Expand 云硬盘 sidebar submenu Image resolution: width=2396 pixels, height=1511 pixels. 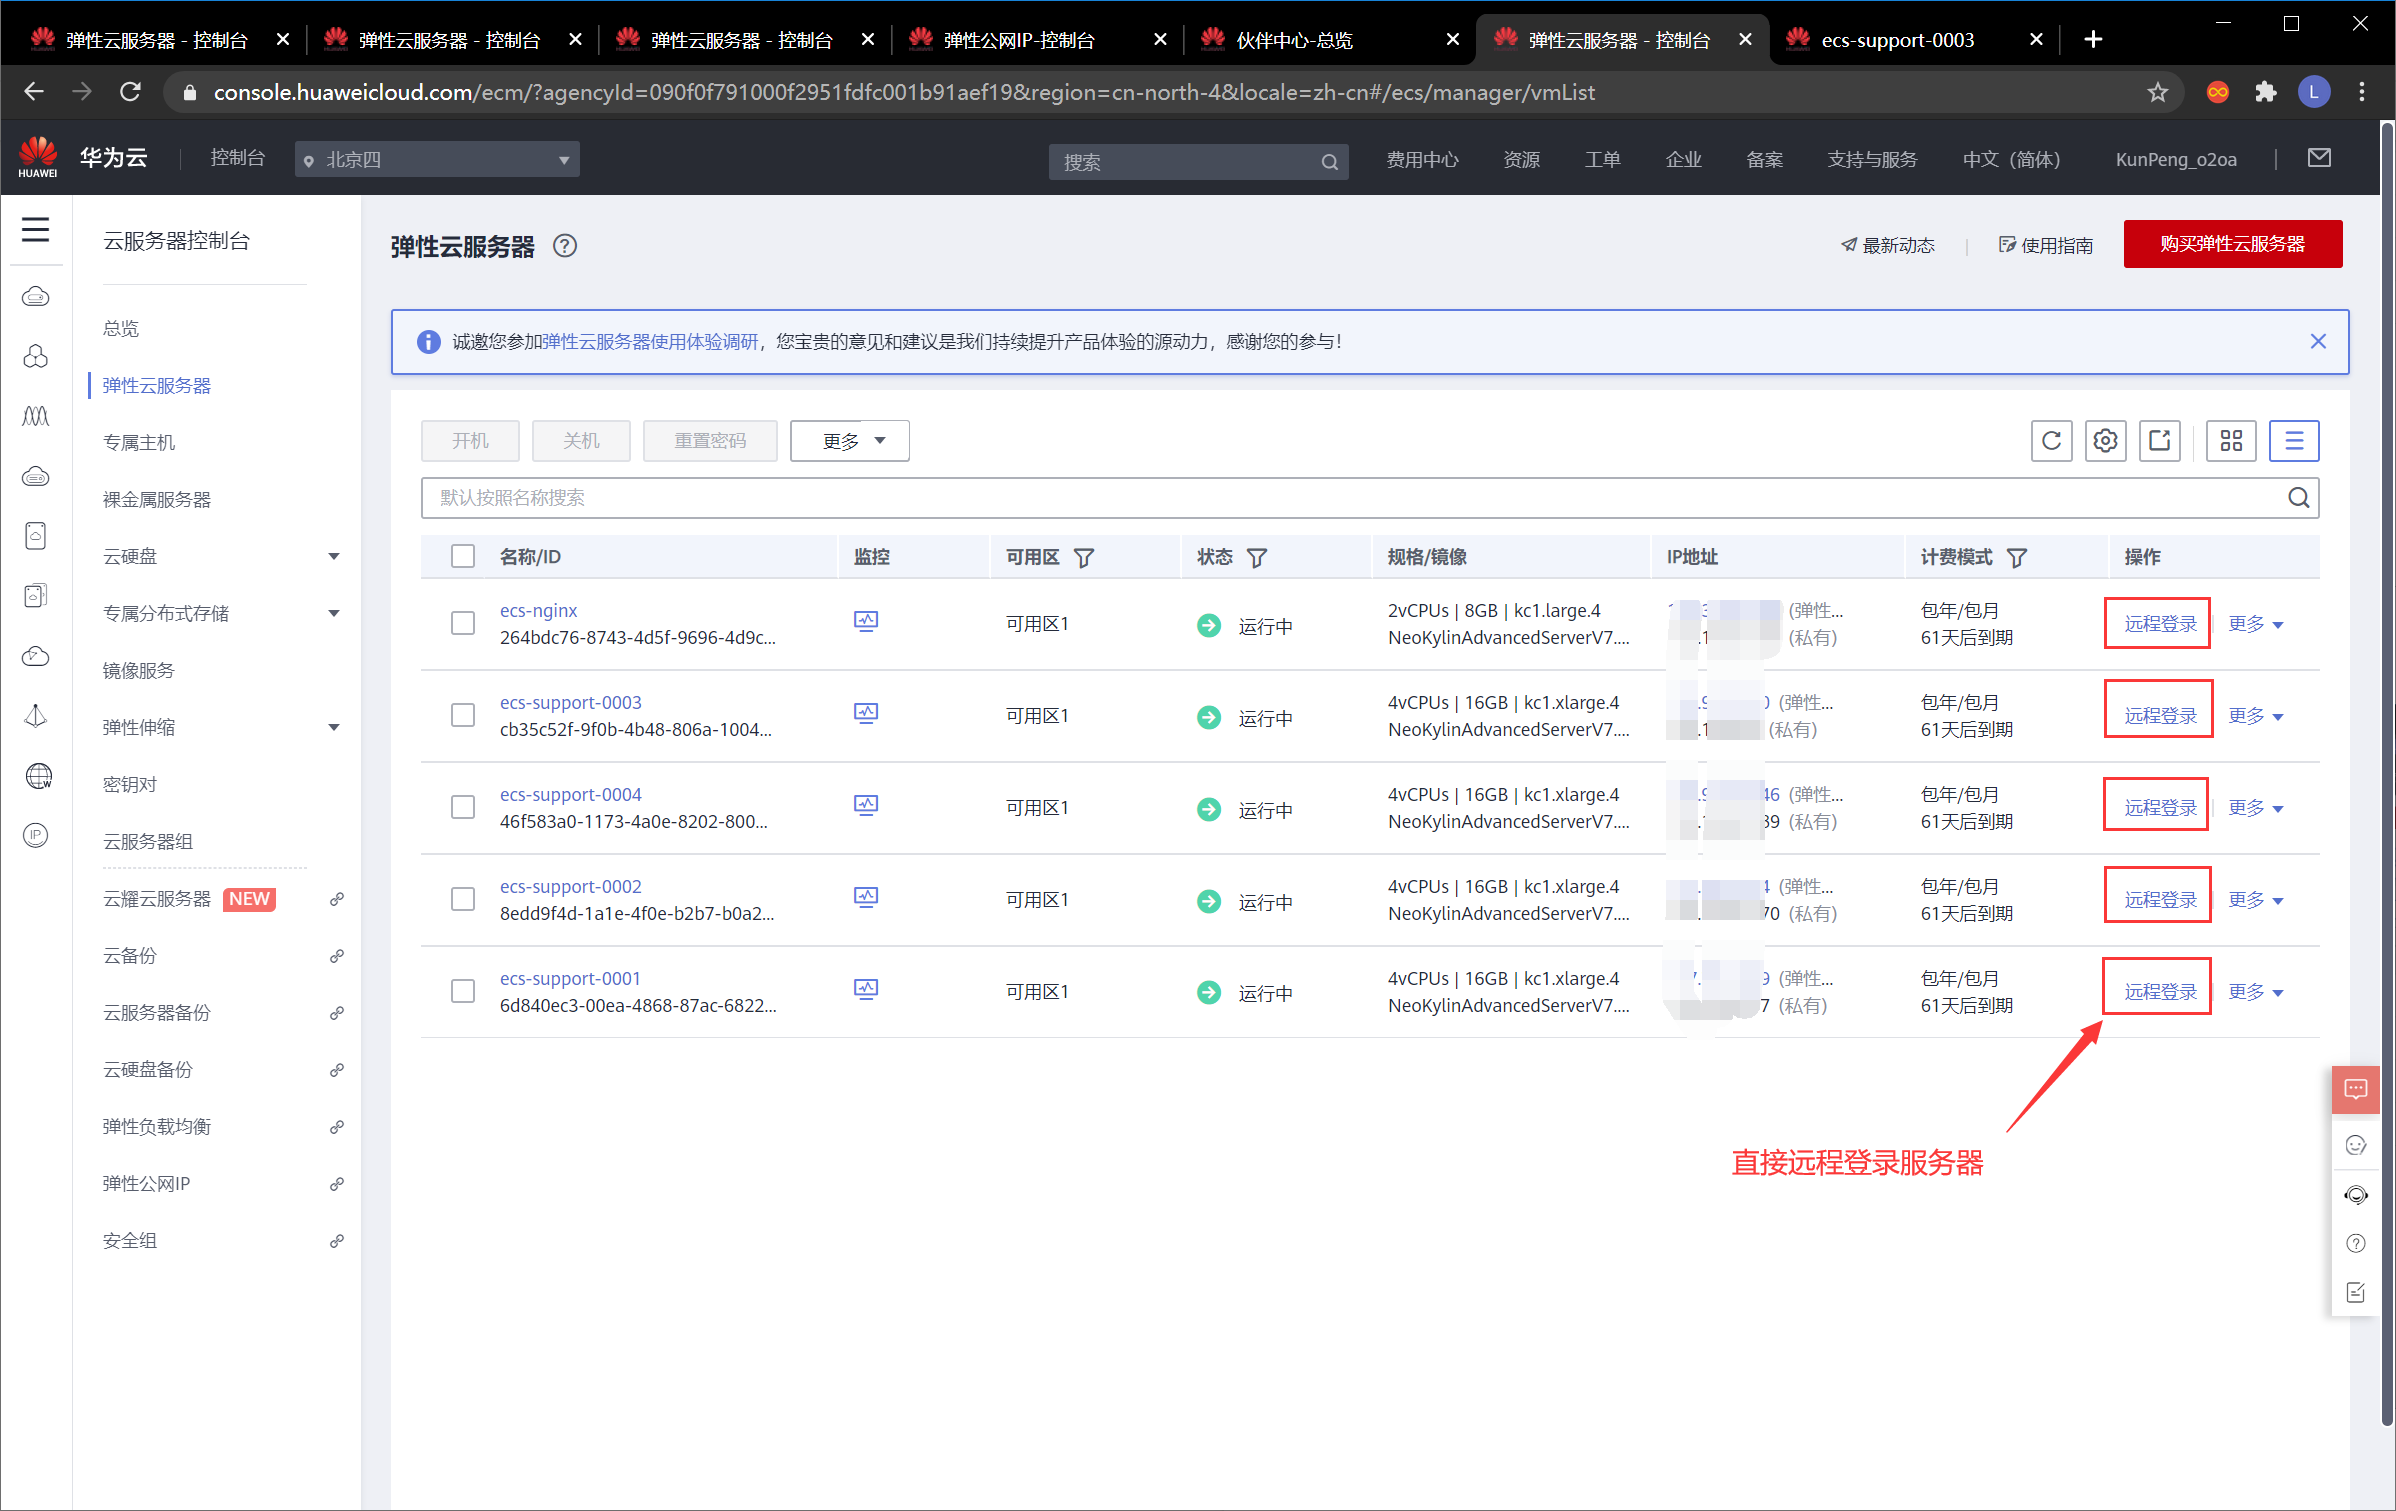(x=222, y=556)
